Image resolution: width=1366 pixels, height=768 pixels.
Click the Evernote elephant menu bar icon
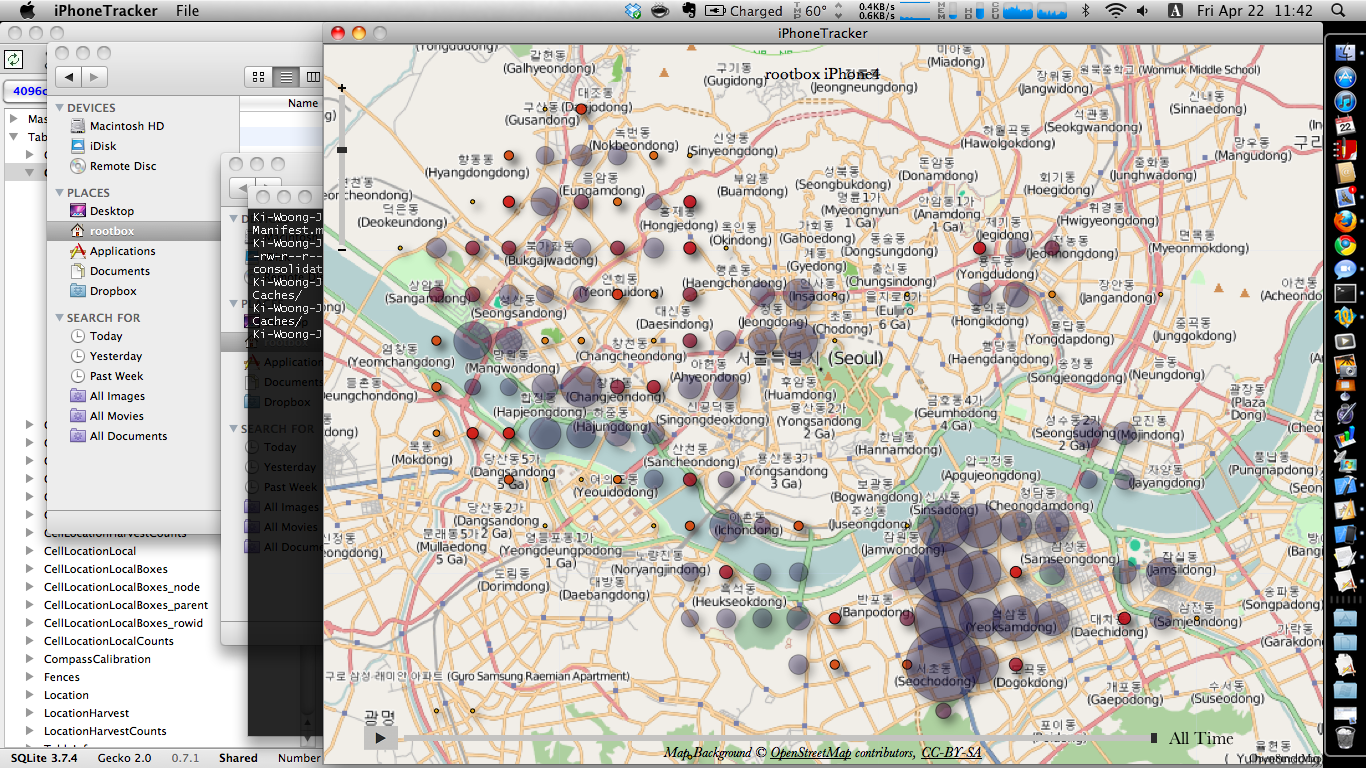click(688, 11)
